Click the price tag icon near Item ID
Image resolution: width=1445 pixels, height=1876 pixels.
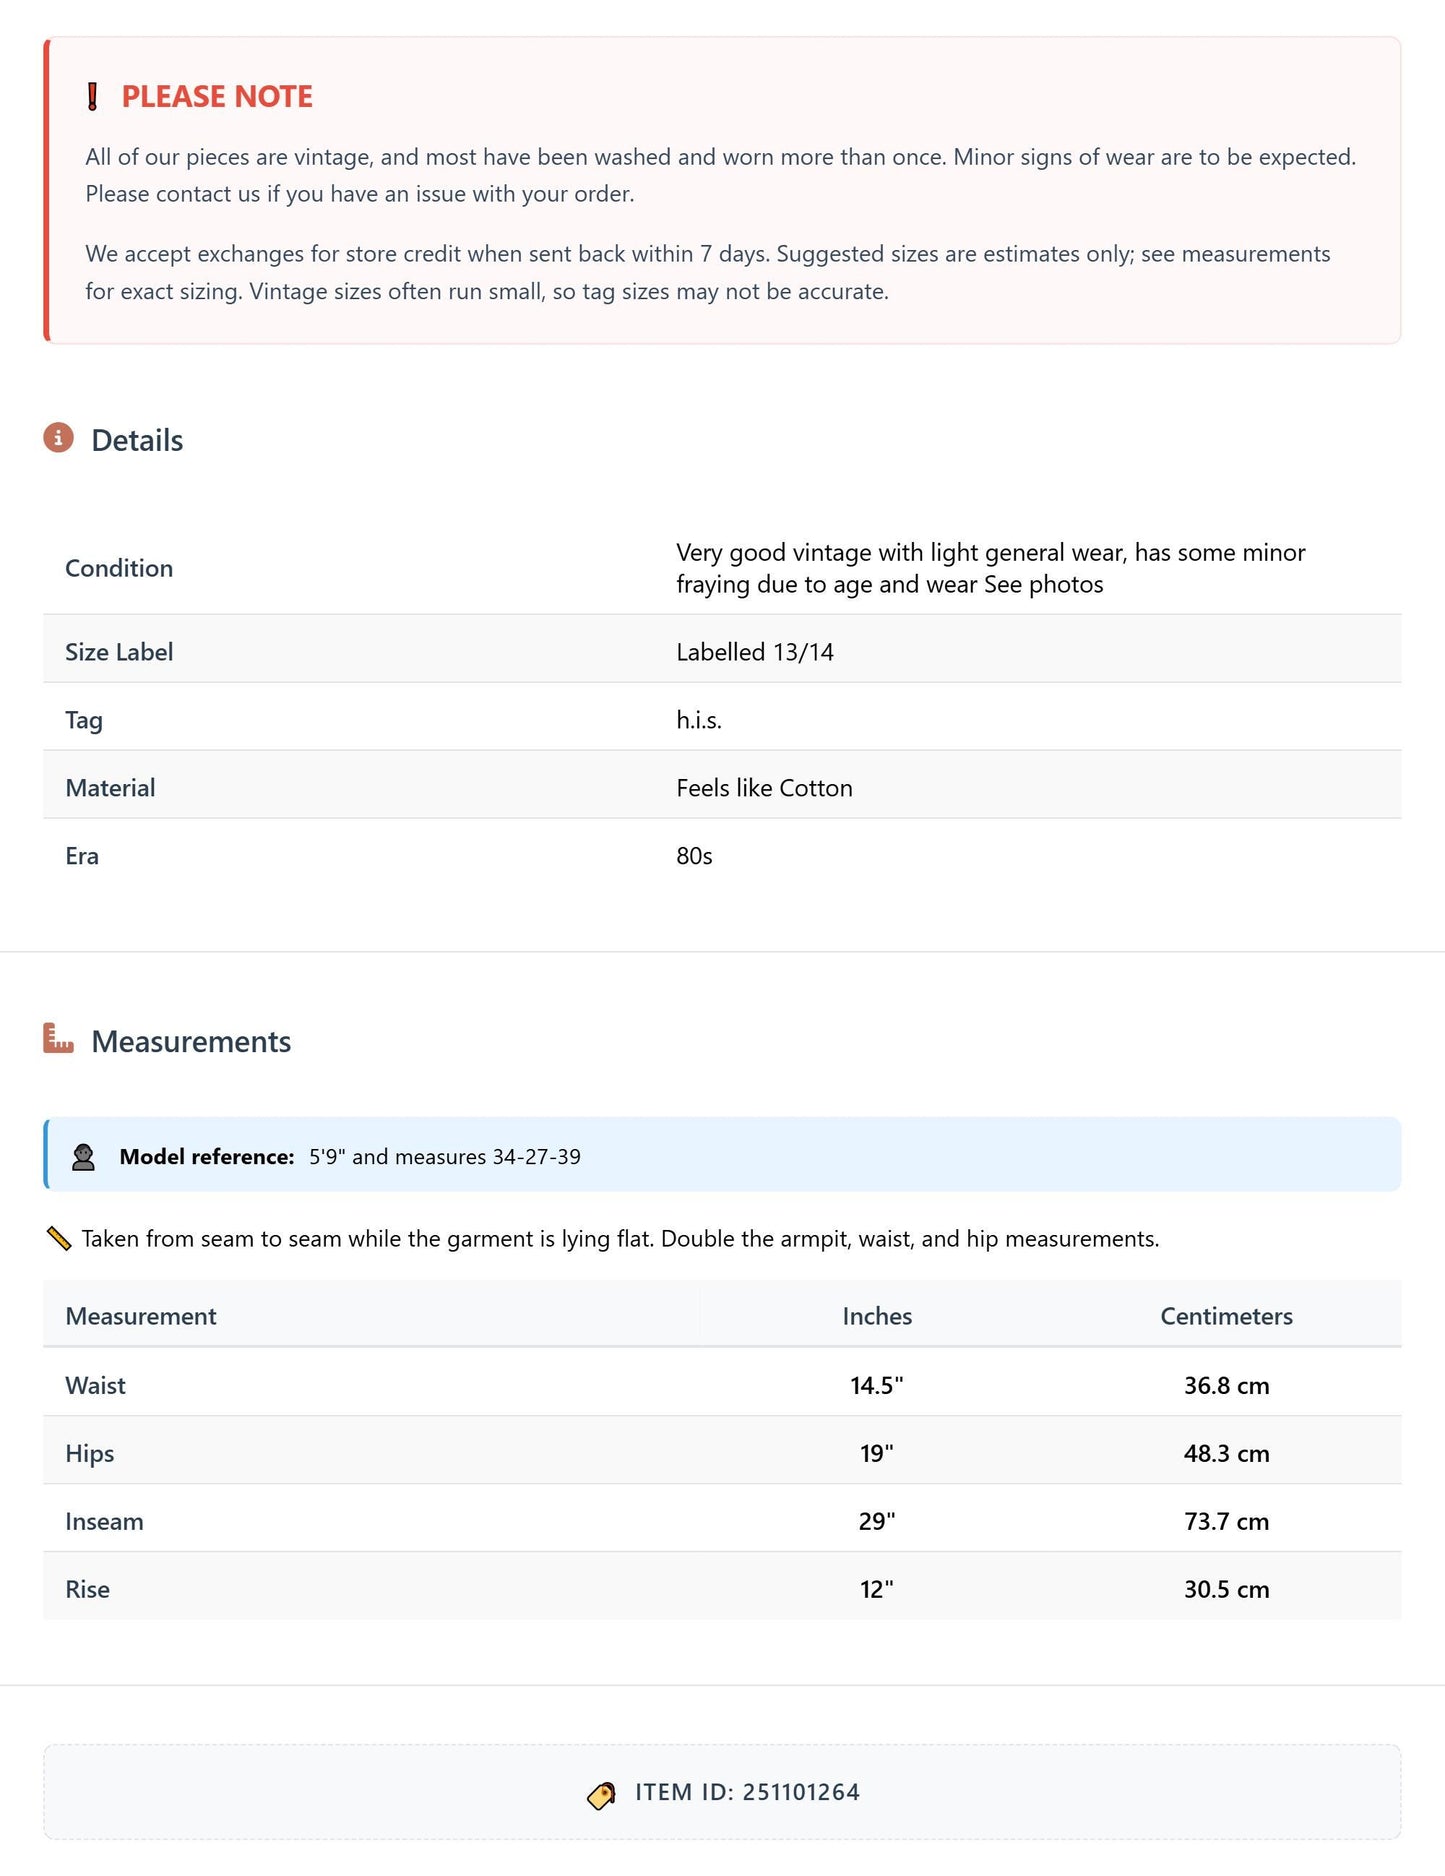[x=601, y=1796]
